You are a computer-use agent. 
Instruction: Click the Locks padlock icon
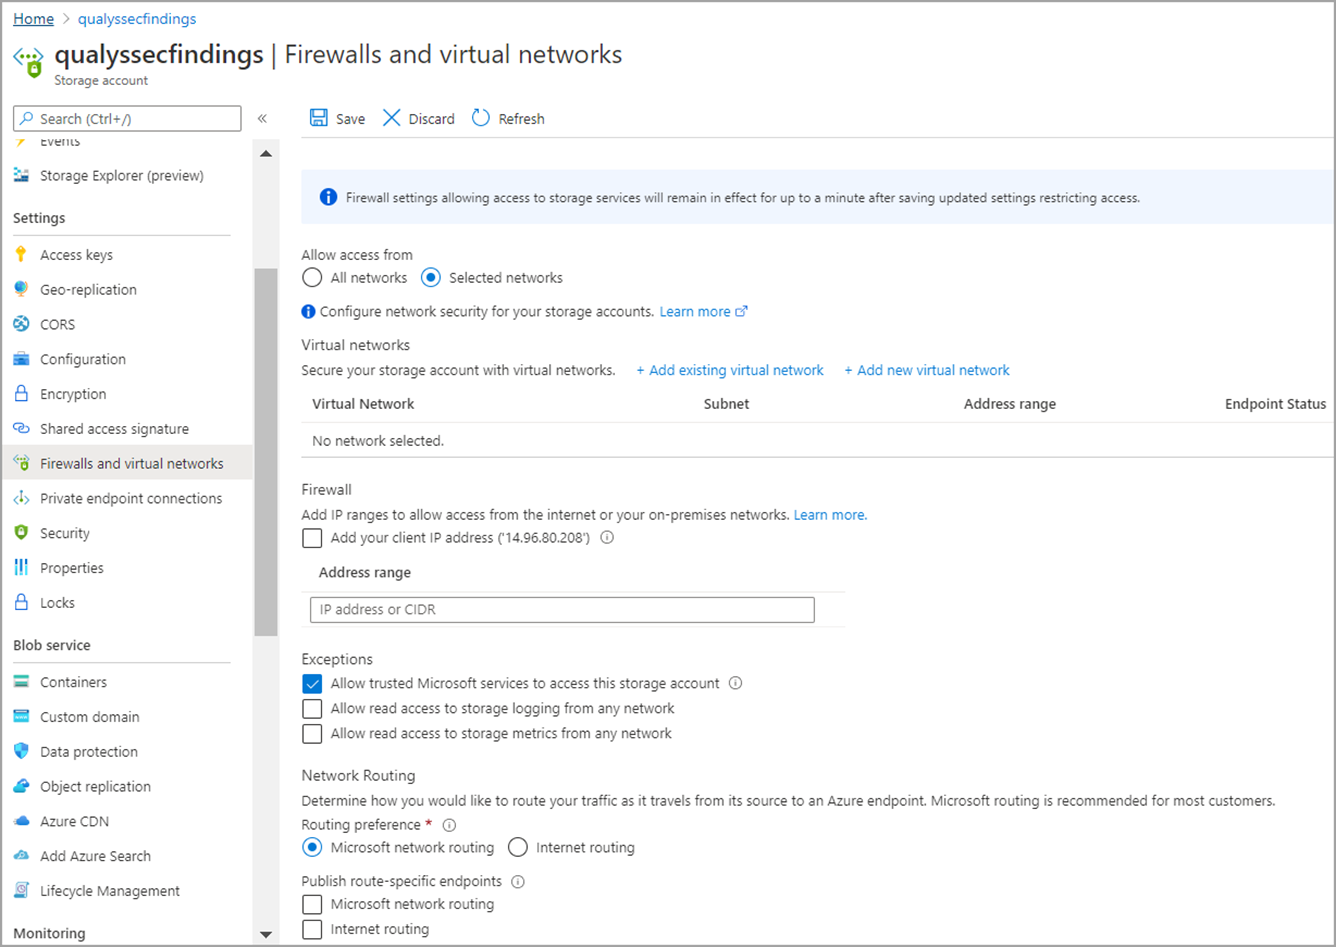click(21, 603)
